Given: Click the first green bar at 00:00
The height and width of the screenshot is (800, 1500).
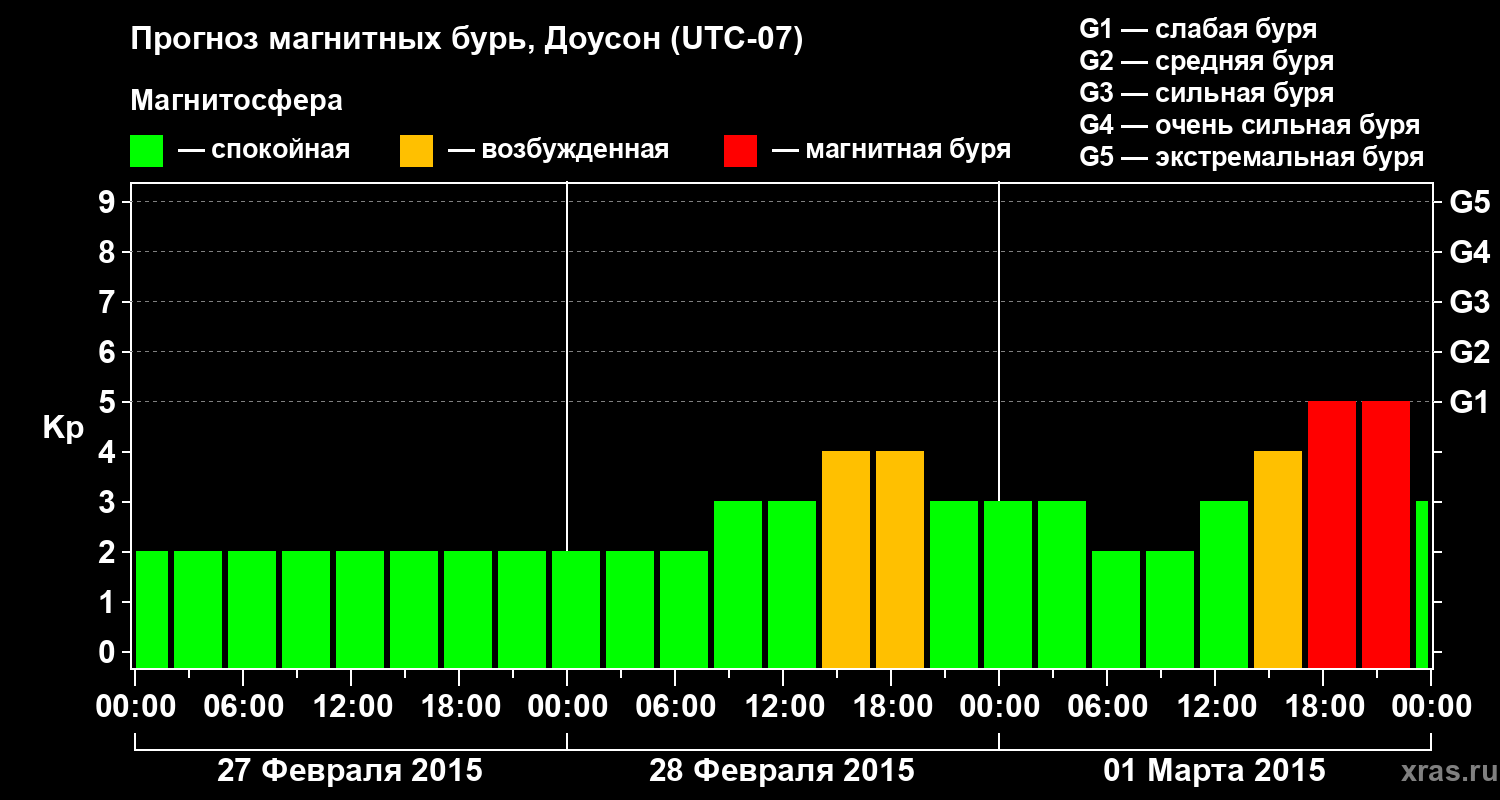Looking at the screenshot, I should point(152,610).
